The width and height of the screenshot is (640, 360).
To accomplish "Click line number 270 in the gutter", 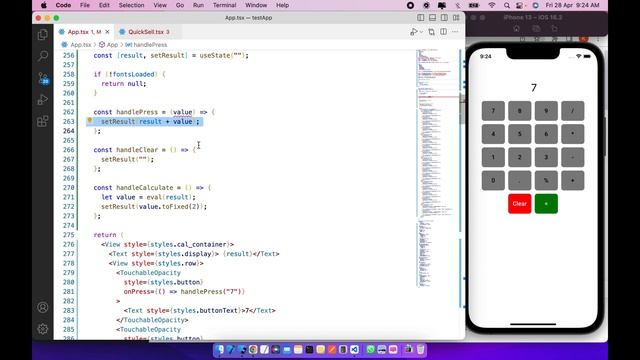I will (x=69, y=187).
